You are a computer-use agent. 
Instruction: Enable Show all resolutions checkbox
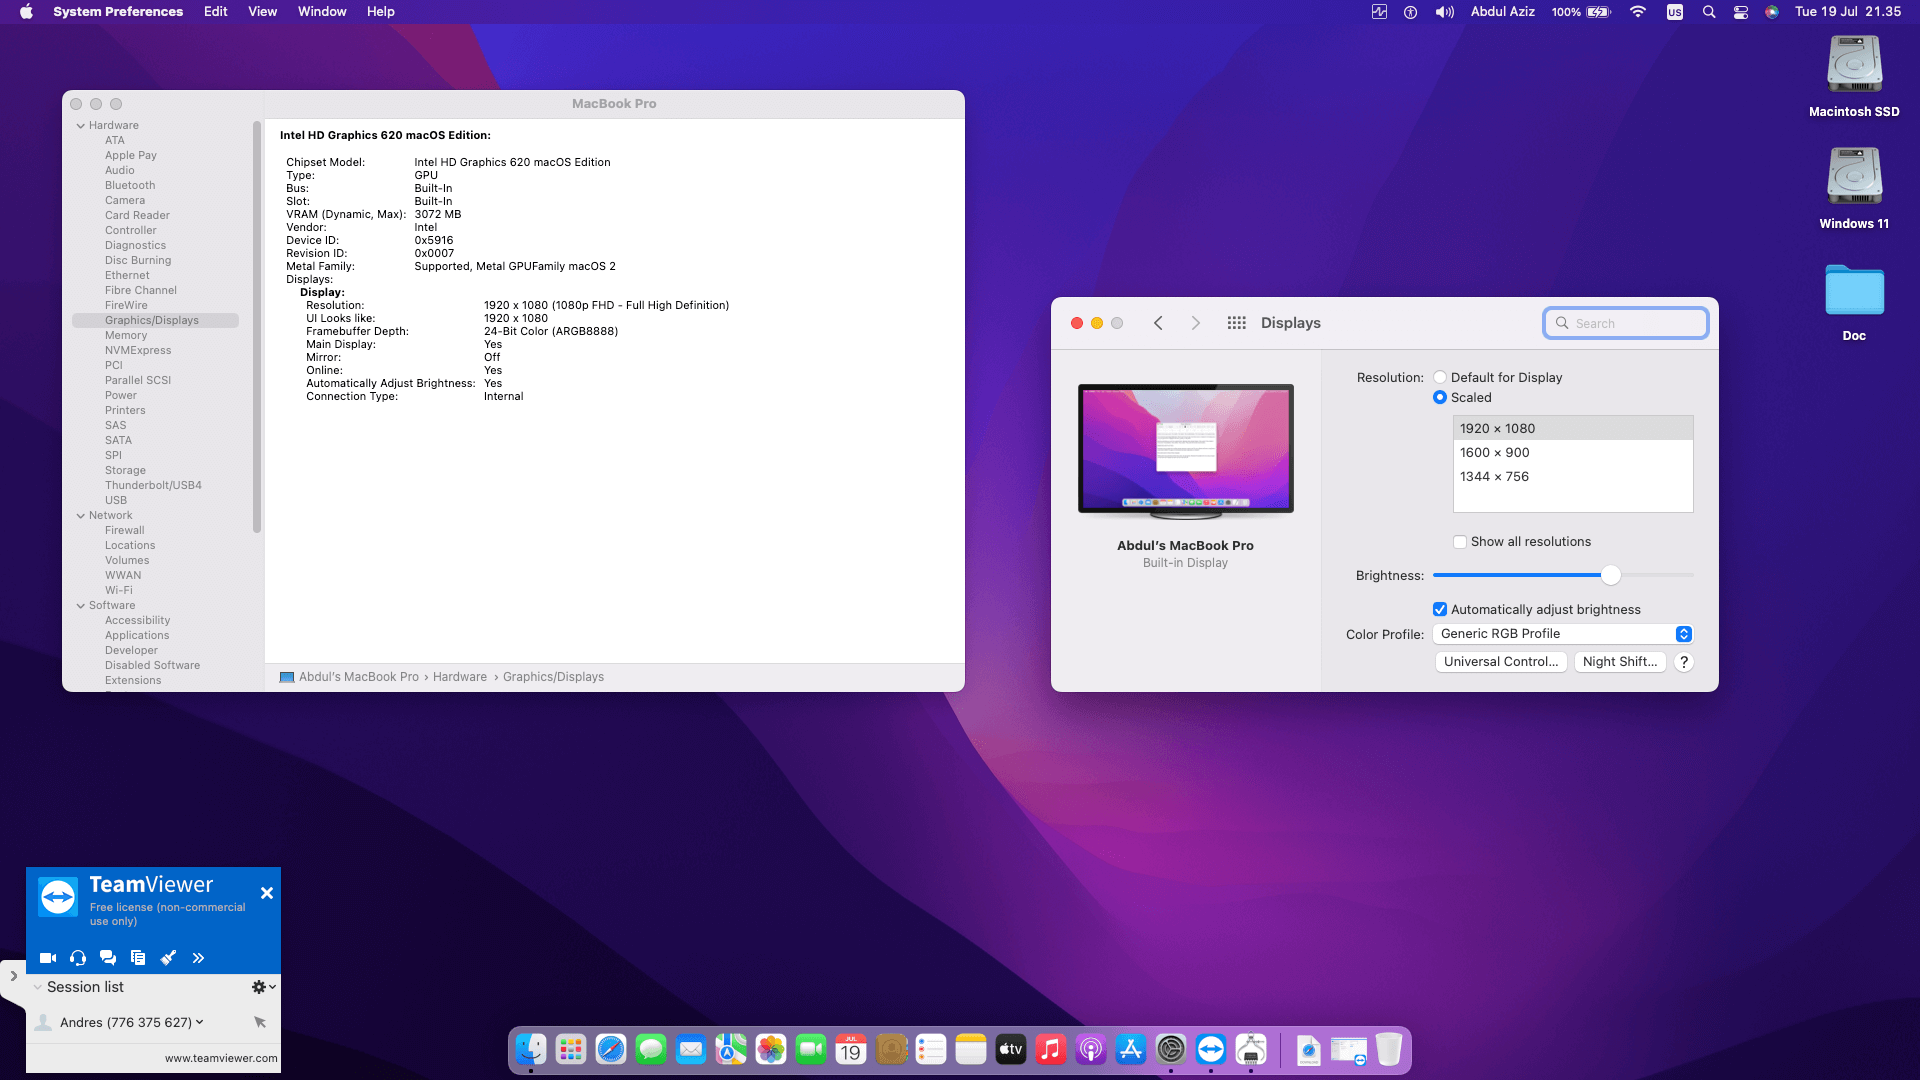point(1460,542)
